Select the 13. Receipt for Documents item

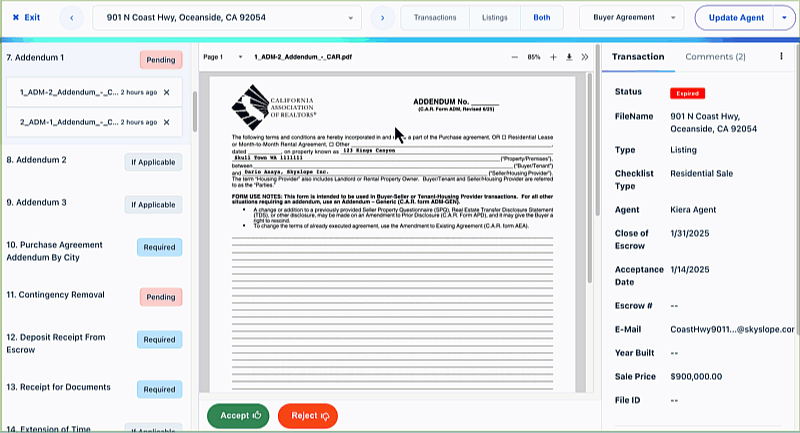[58, 387]
